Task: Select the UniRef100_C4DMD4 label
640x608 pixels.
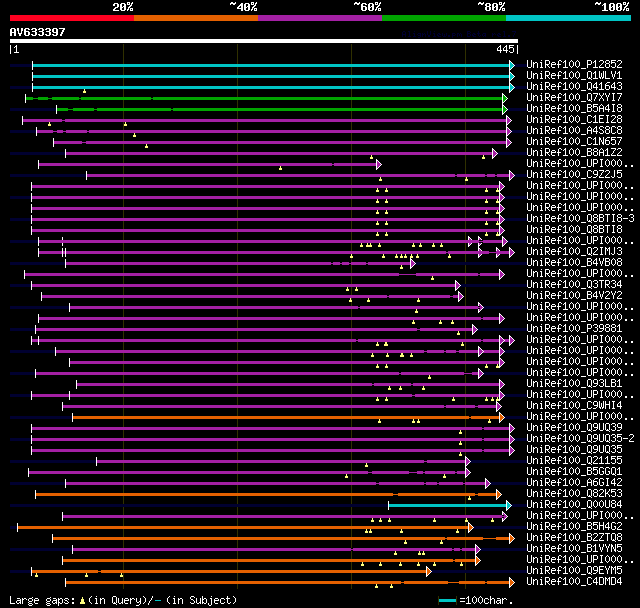Action: point(574,582)
